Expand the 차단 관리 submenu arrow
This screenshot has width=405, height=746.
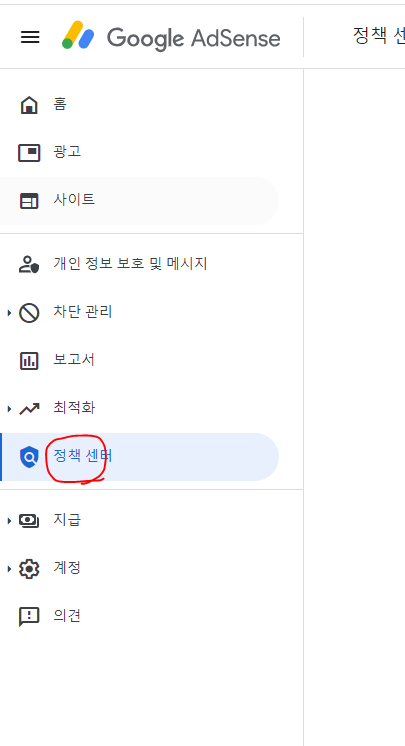click(x=9, y=313)
